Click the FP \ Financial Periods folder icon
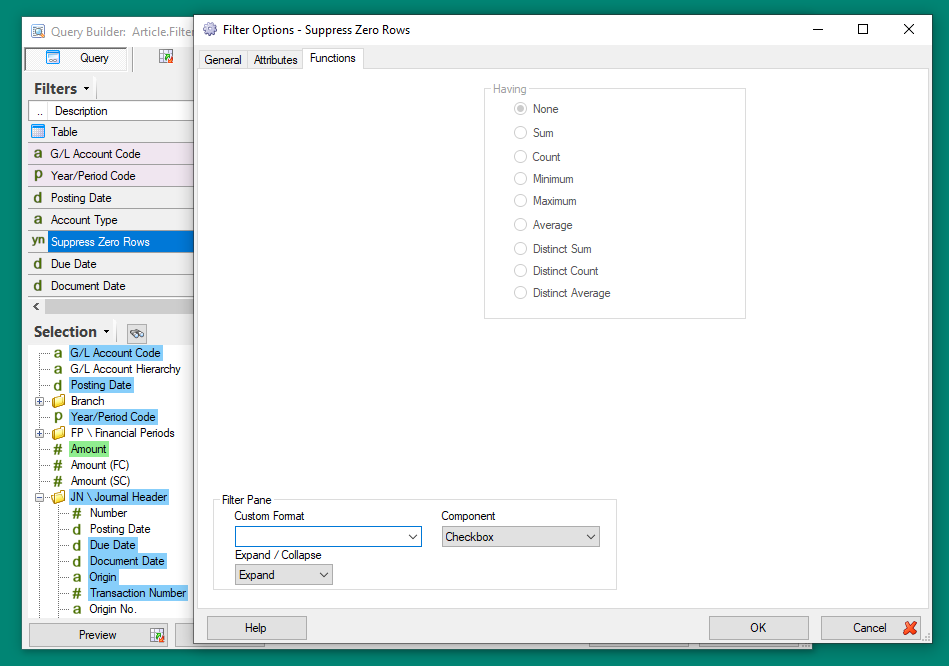Viewport: 949px width, 666px height. point(59,433)
